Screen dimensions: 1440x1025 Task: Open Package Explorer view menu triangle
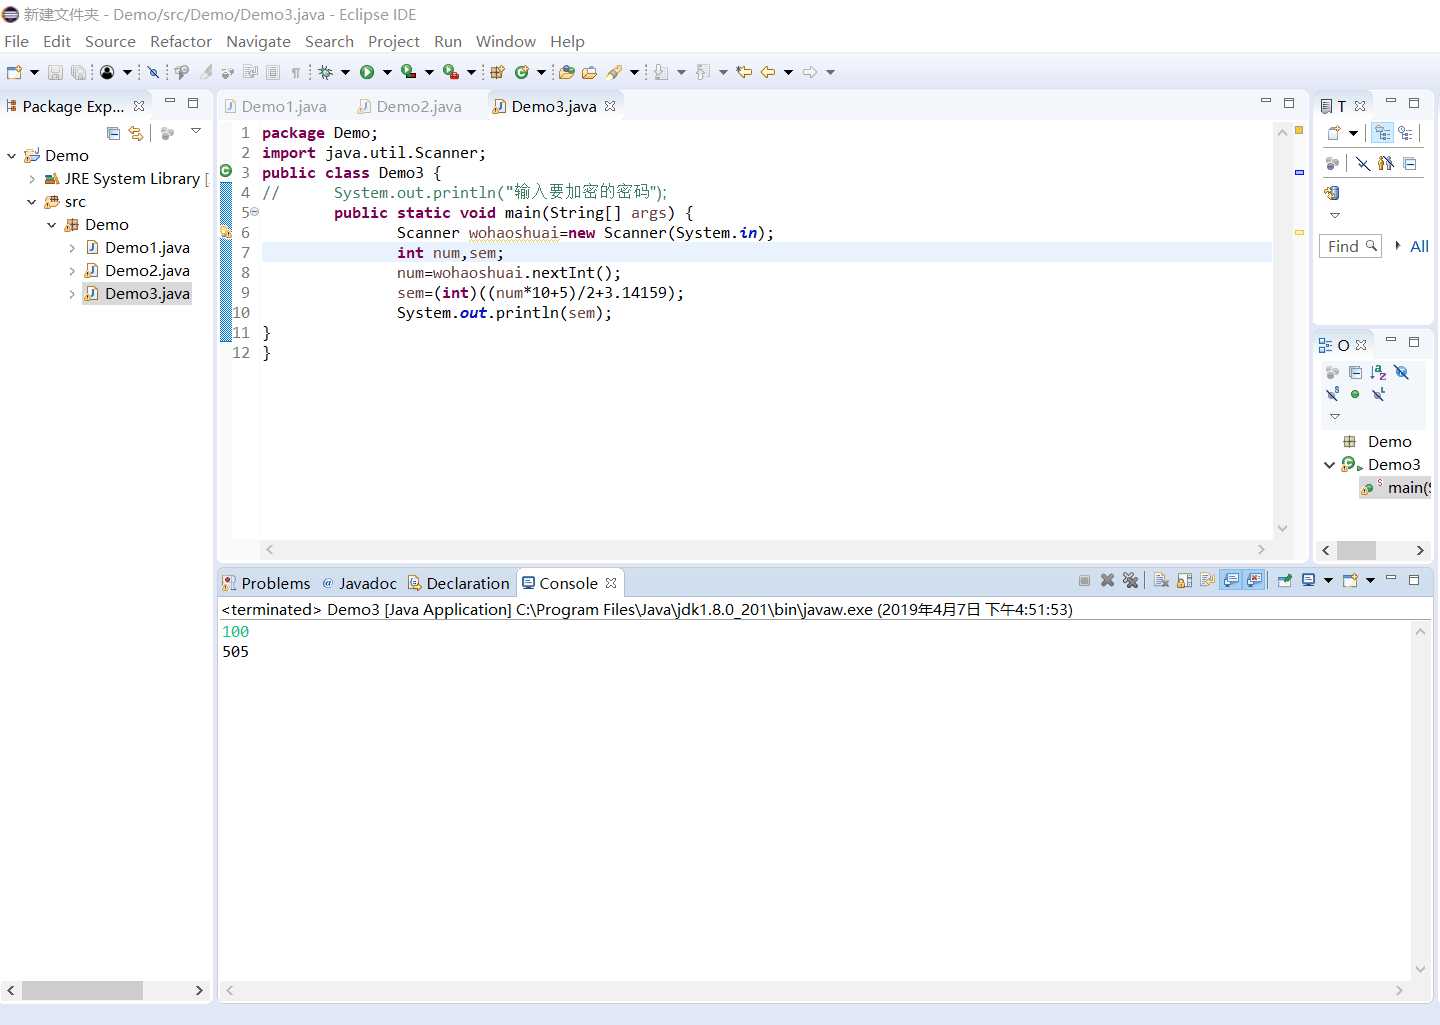[196, 131]
